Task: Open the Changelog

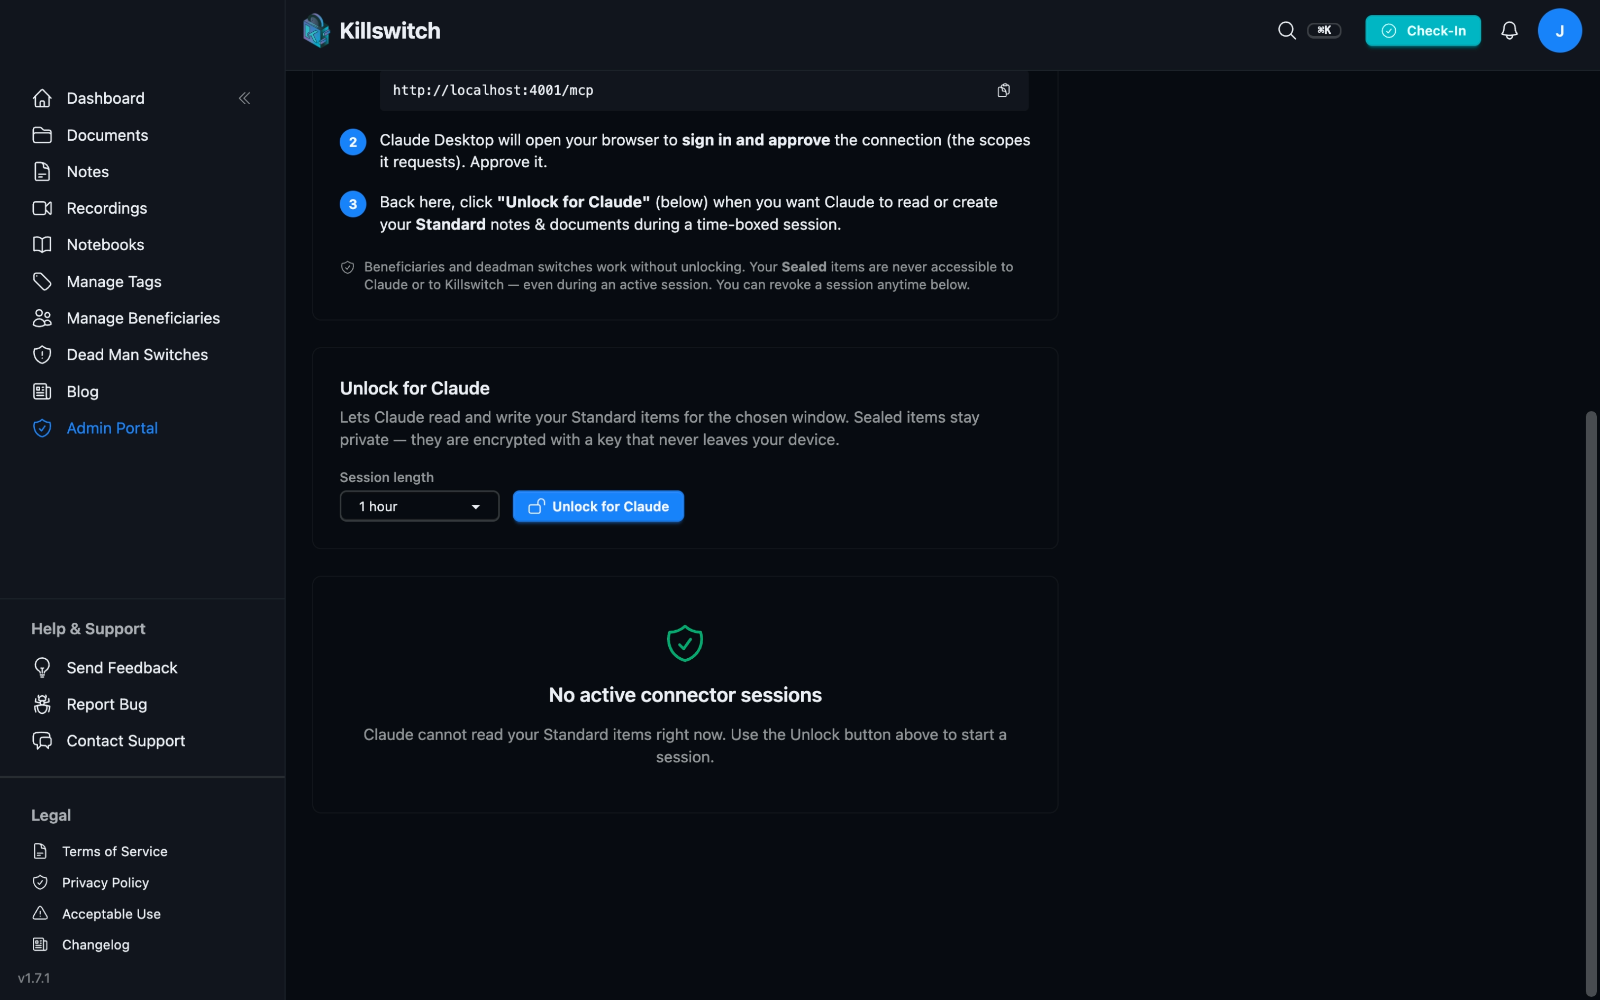Action: click(x=96, y=944)
